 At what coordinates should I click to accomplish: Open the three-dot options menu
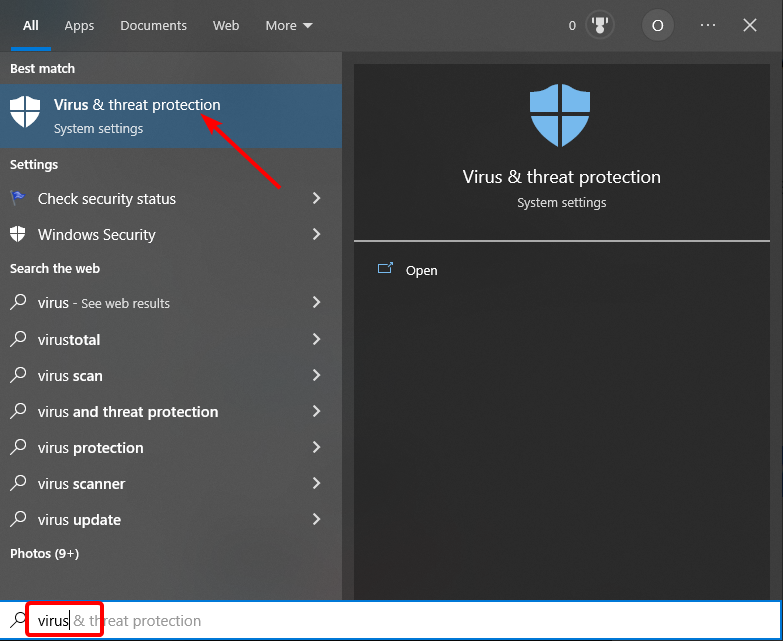pyautogui.click(x=708, y=26)
